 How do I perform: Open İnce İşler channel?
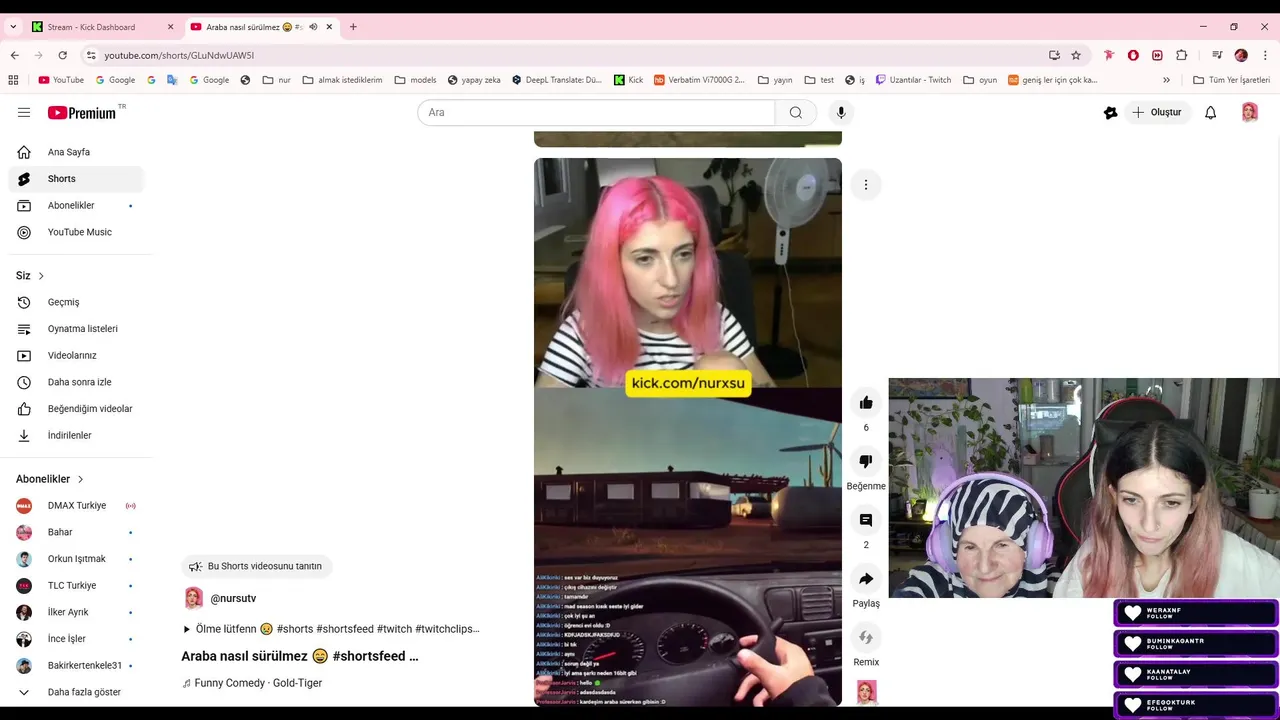pyautogui.click(x=76, y=639)
